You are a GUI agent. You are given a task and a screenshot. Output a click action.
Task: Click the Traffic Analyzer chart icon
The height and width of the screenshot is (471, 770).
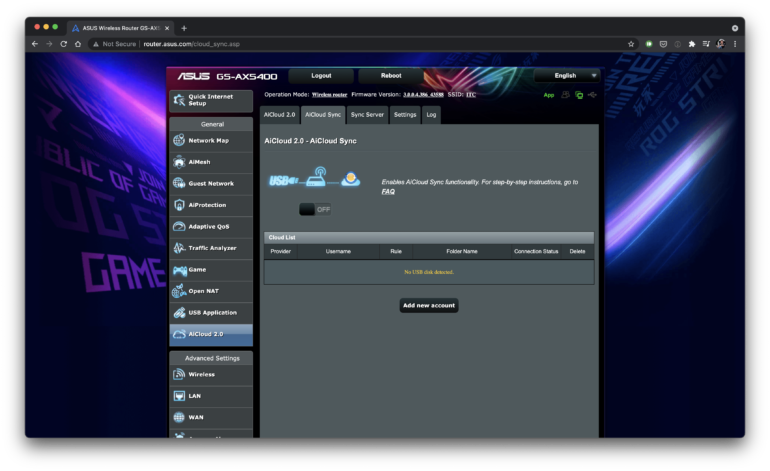pos(179,248)
